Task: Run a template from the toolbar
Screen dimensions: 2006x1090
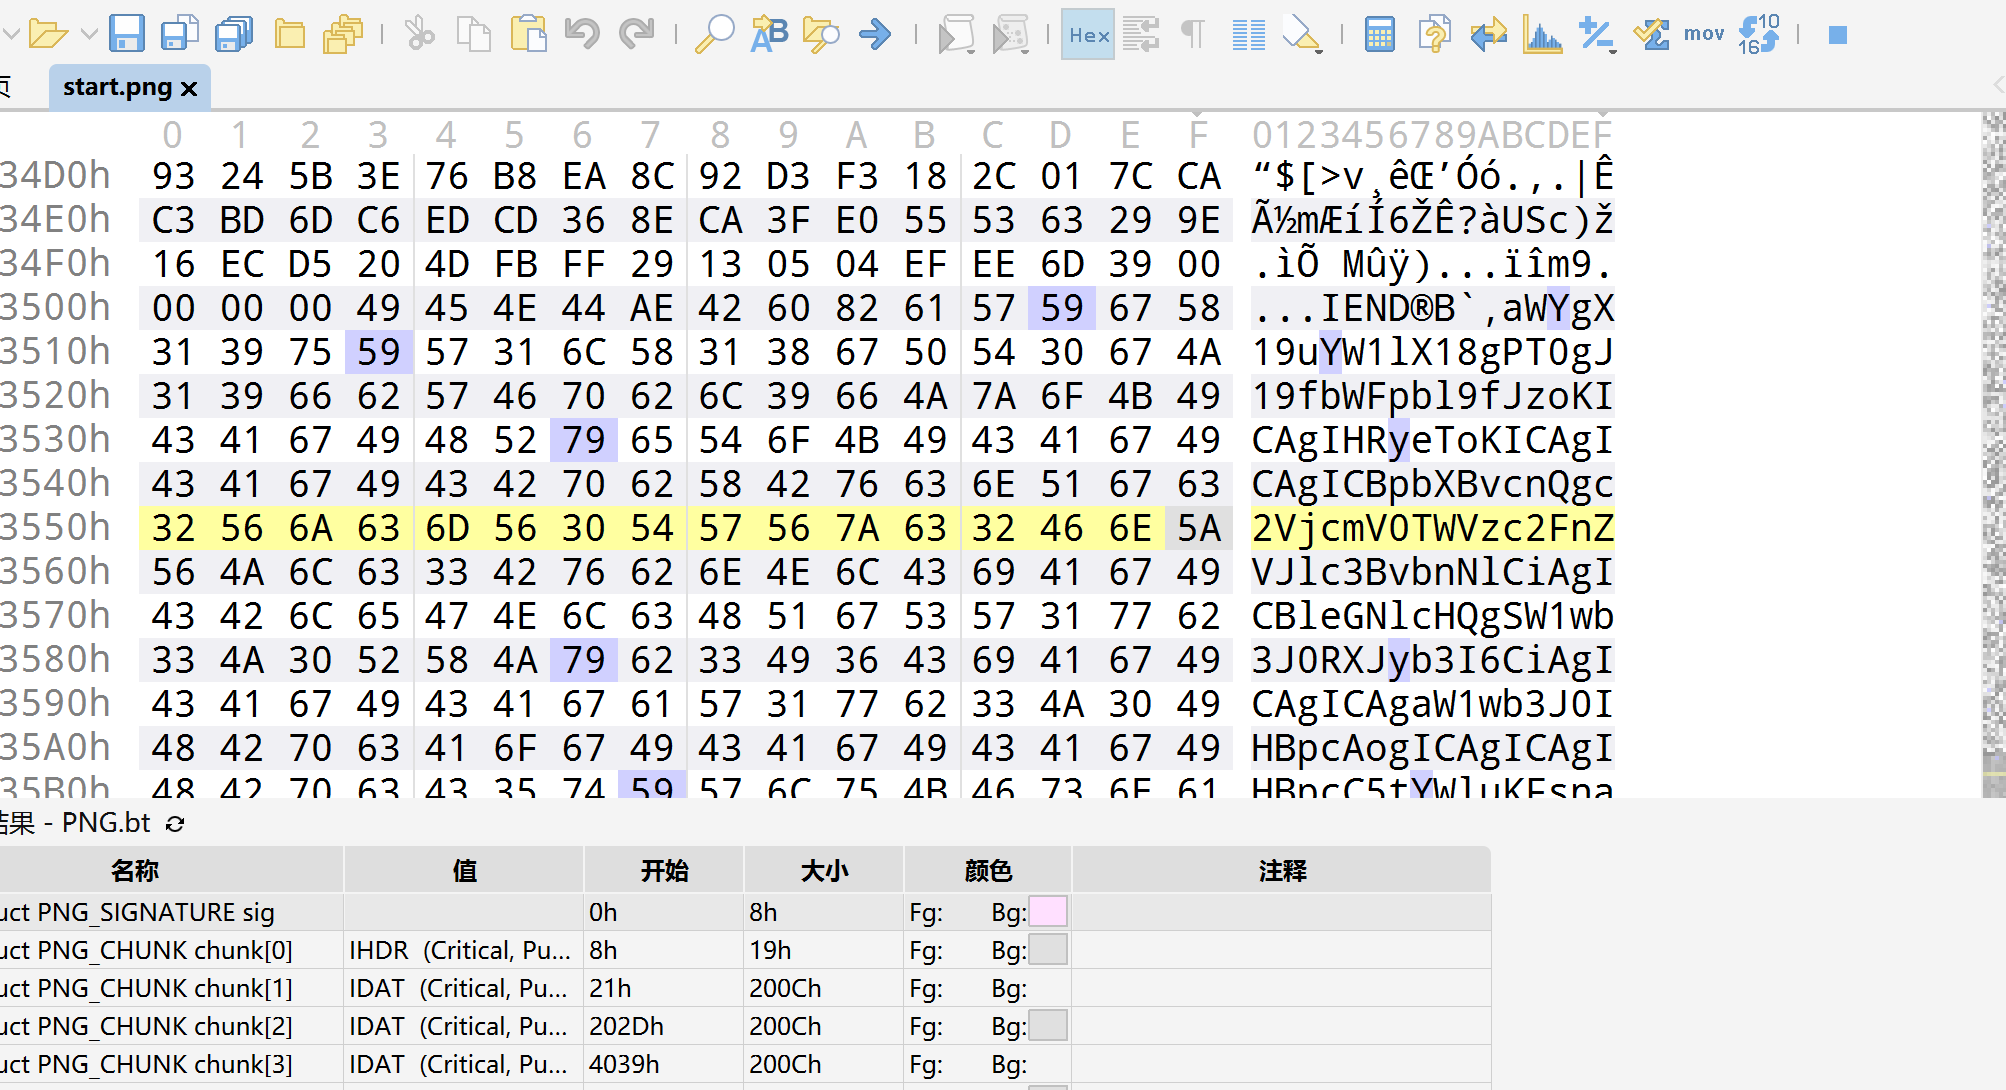Action: click(x=1010, y=35)
